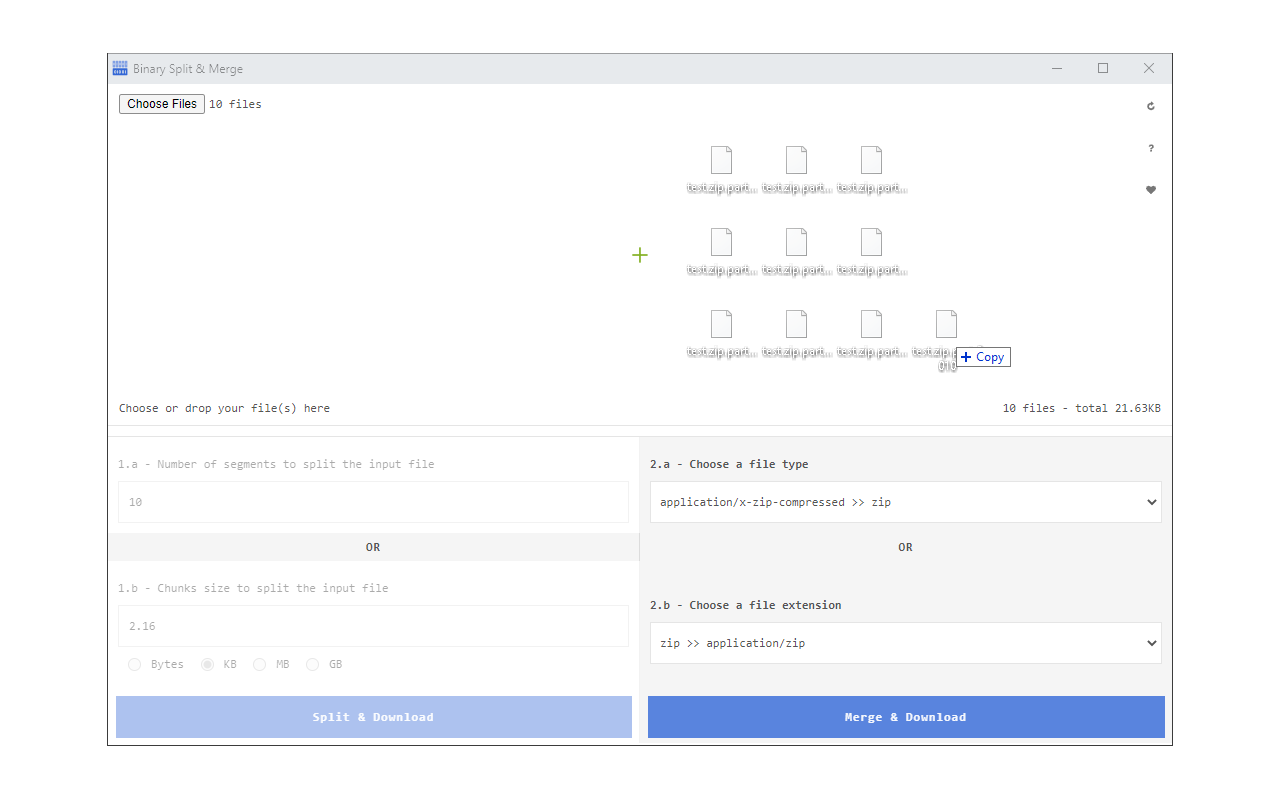Click the green plus icon to add files
Viewport: 1280px width, 800px height.
(640, 255)
